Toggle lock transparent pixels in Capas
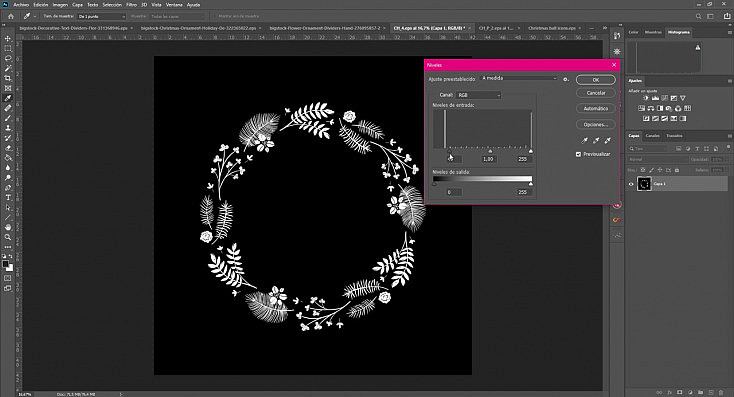This screenshot has height=397, width=734. click(x=643, y=170)
